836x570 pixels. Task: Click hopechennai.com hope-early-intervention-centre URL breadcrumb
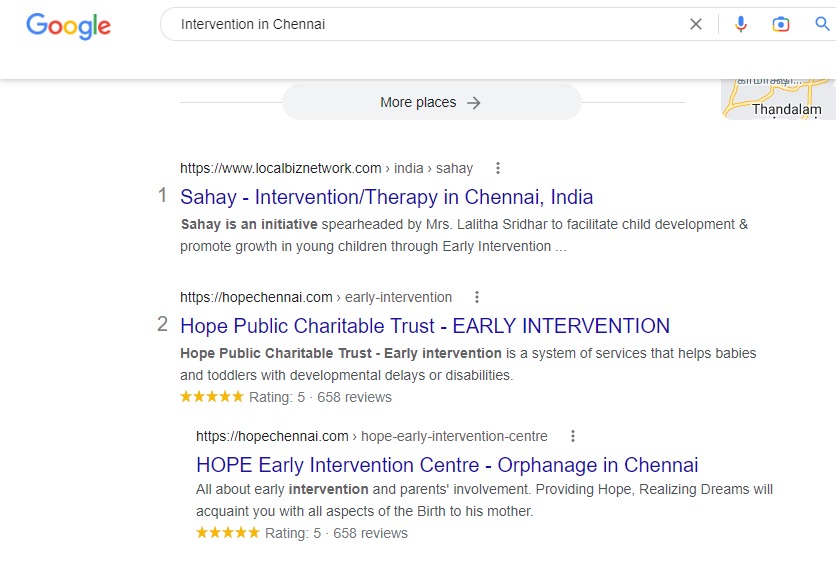click(372, 436)
